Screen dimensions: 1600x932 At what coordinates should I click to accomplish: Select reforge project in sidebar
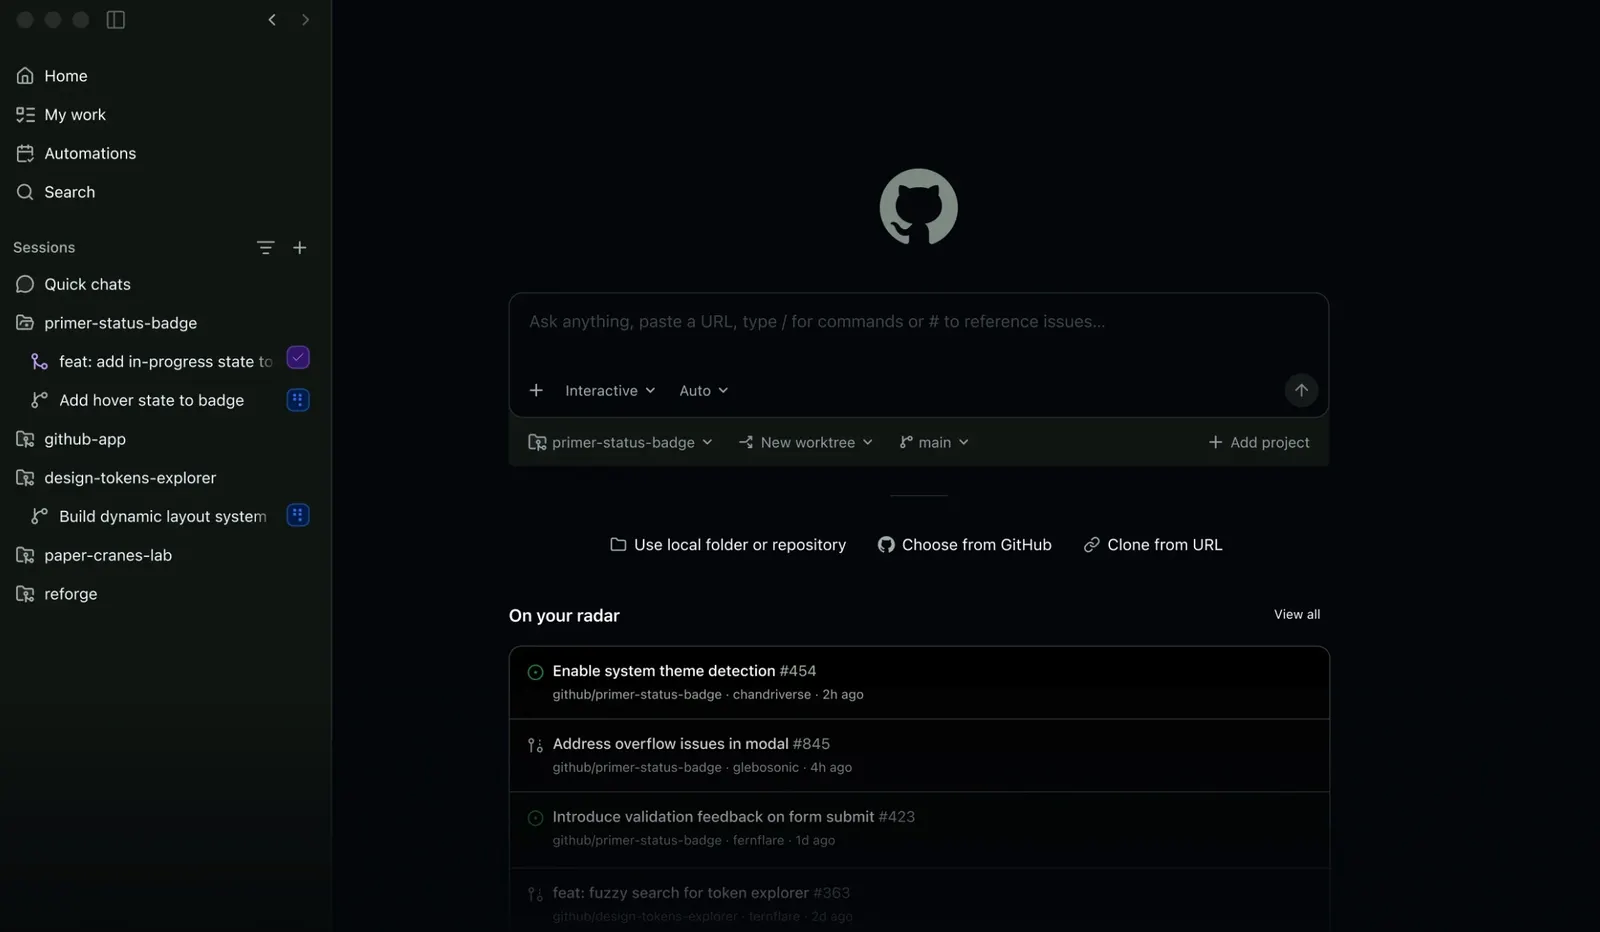[x=165, y=594]
